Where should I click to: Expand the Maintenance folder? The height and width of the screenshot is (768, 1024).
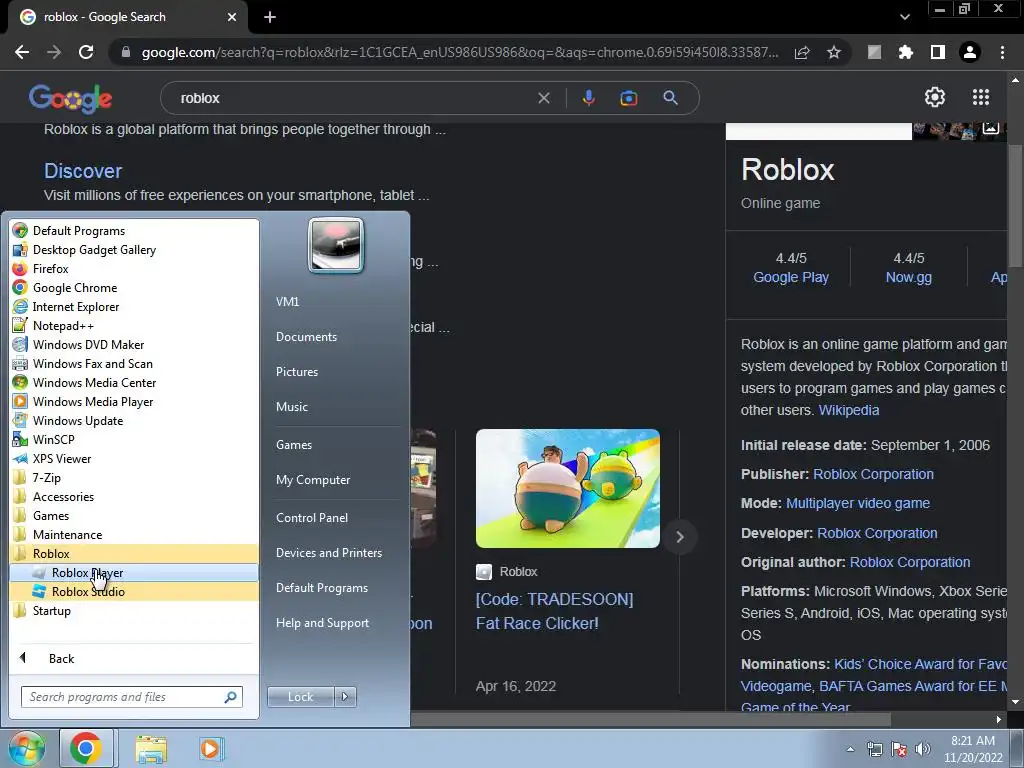134,534
